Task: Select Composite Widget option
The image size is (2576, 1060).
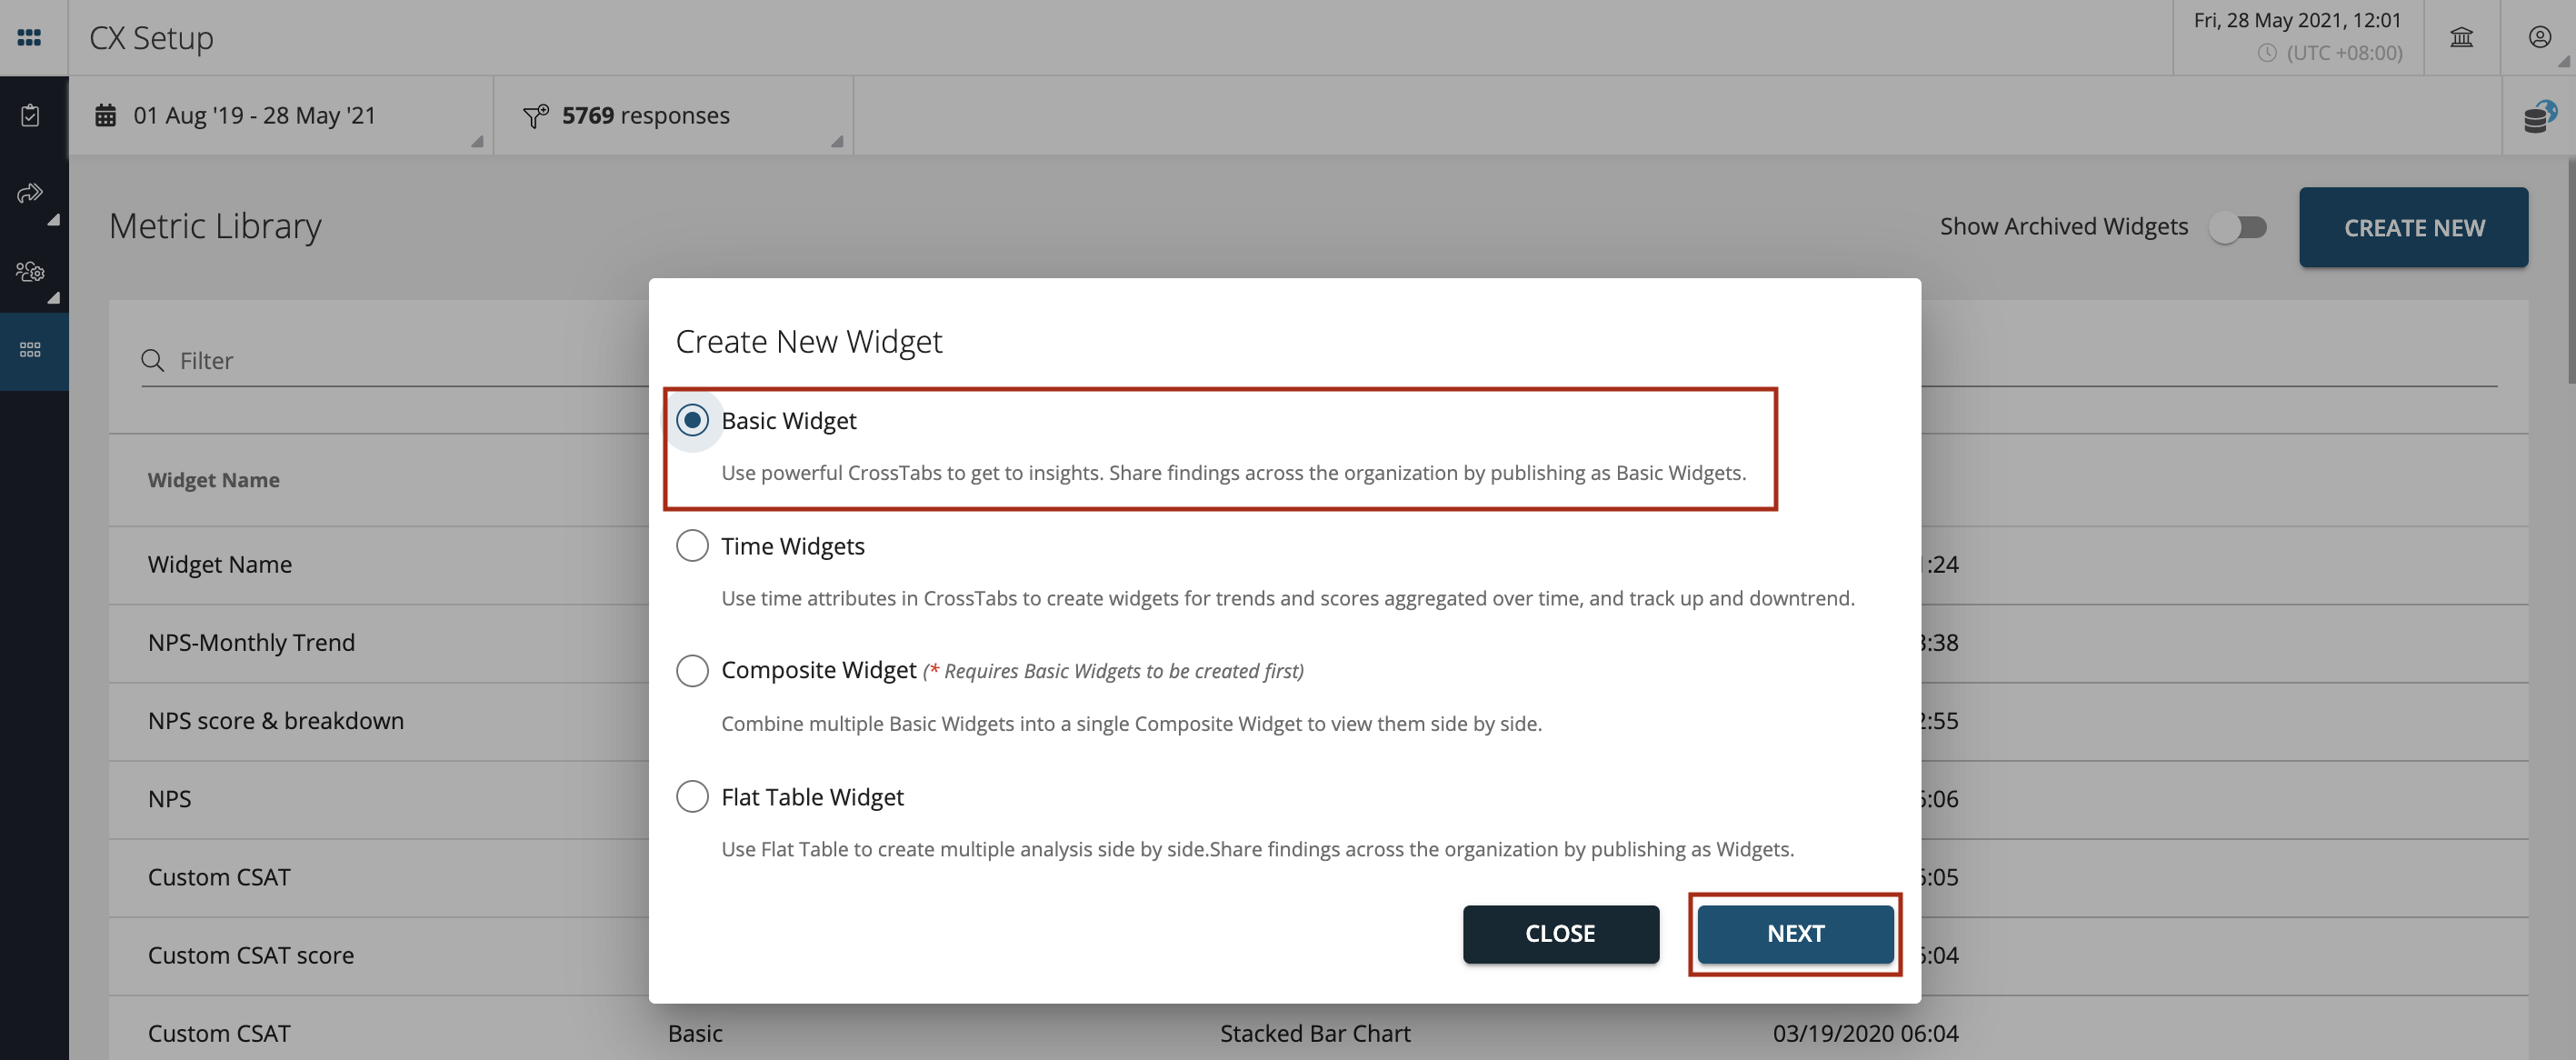Action: (692, 671)
